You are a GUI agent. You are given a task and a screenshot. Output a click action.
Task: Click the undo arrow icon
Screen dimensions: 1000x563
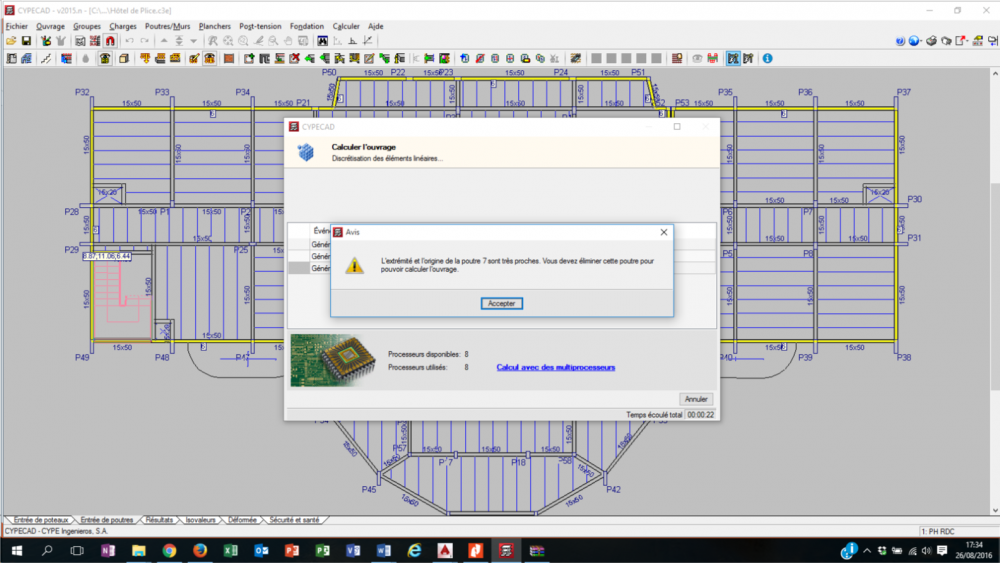129,41
